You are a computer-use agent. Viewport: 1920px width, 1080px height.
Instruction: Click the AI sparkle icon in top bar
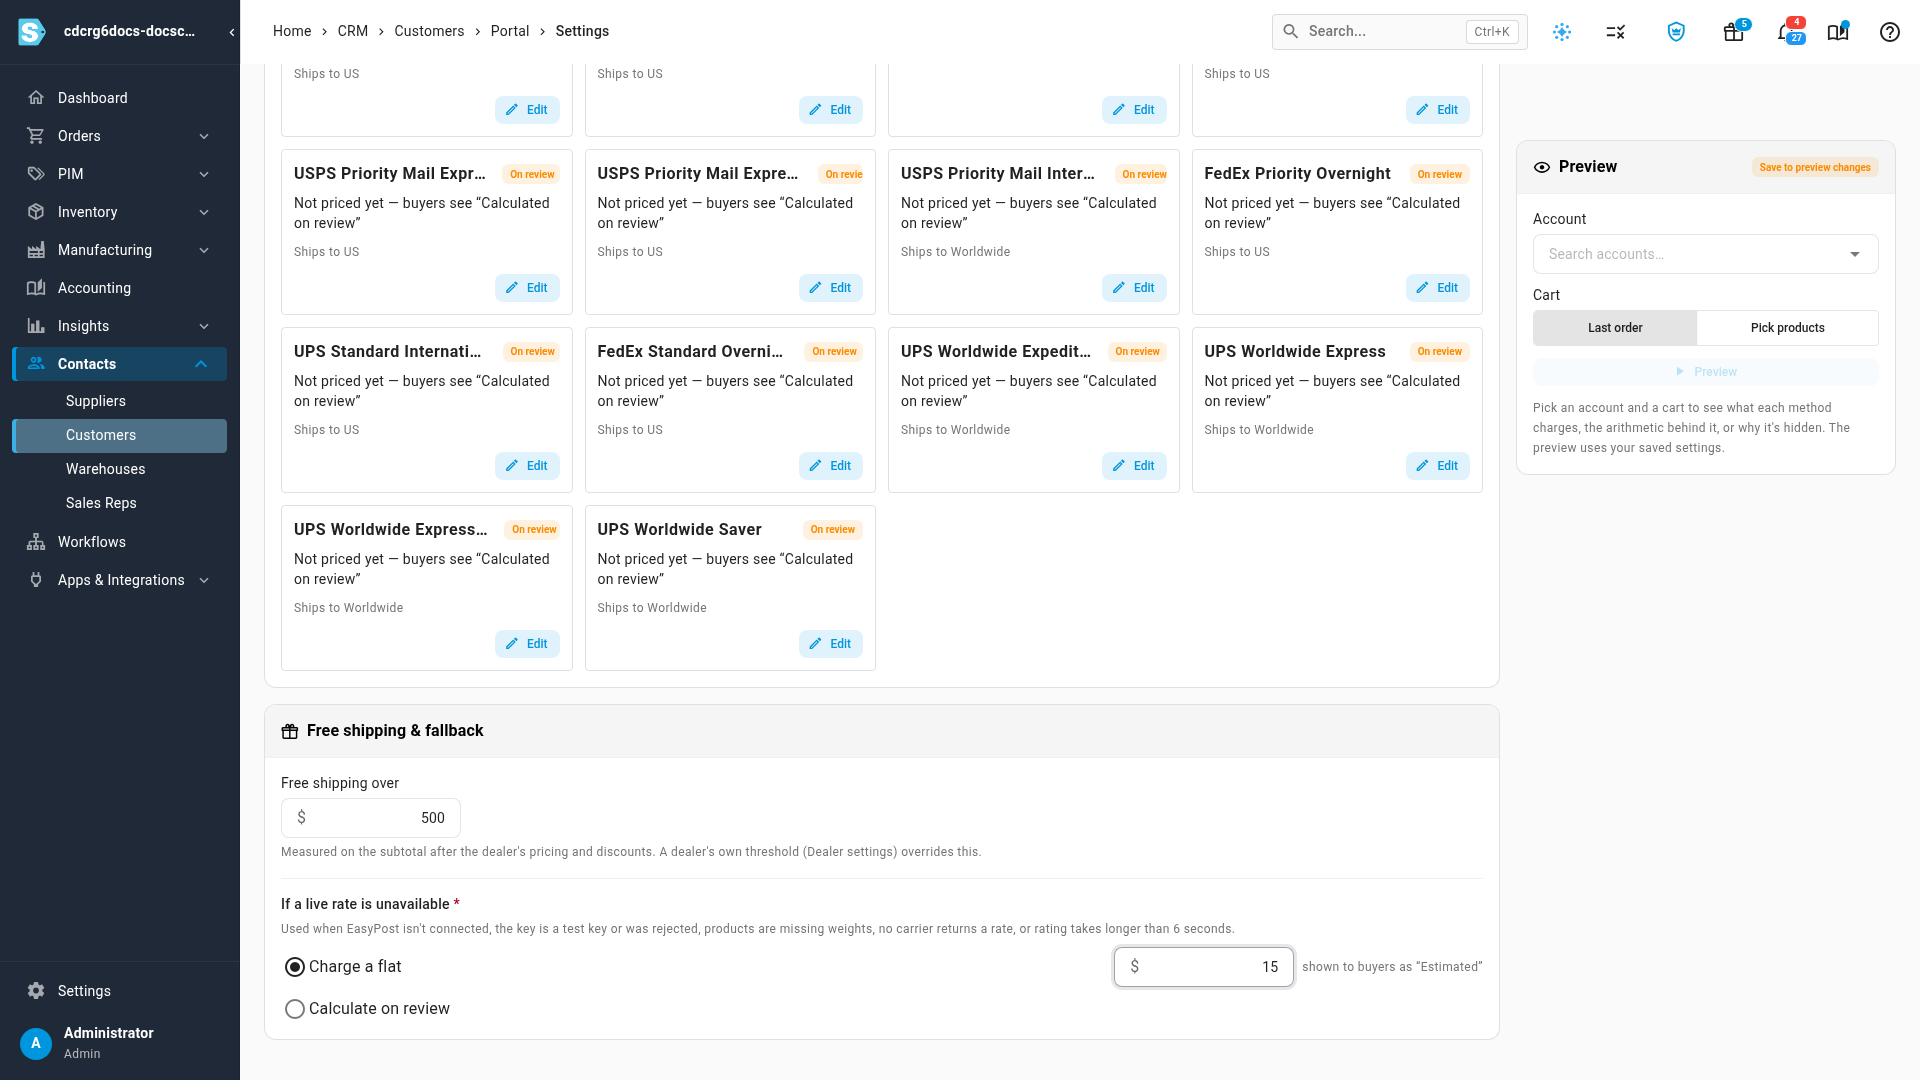click(x=1562, y=32)
